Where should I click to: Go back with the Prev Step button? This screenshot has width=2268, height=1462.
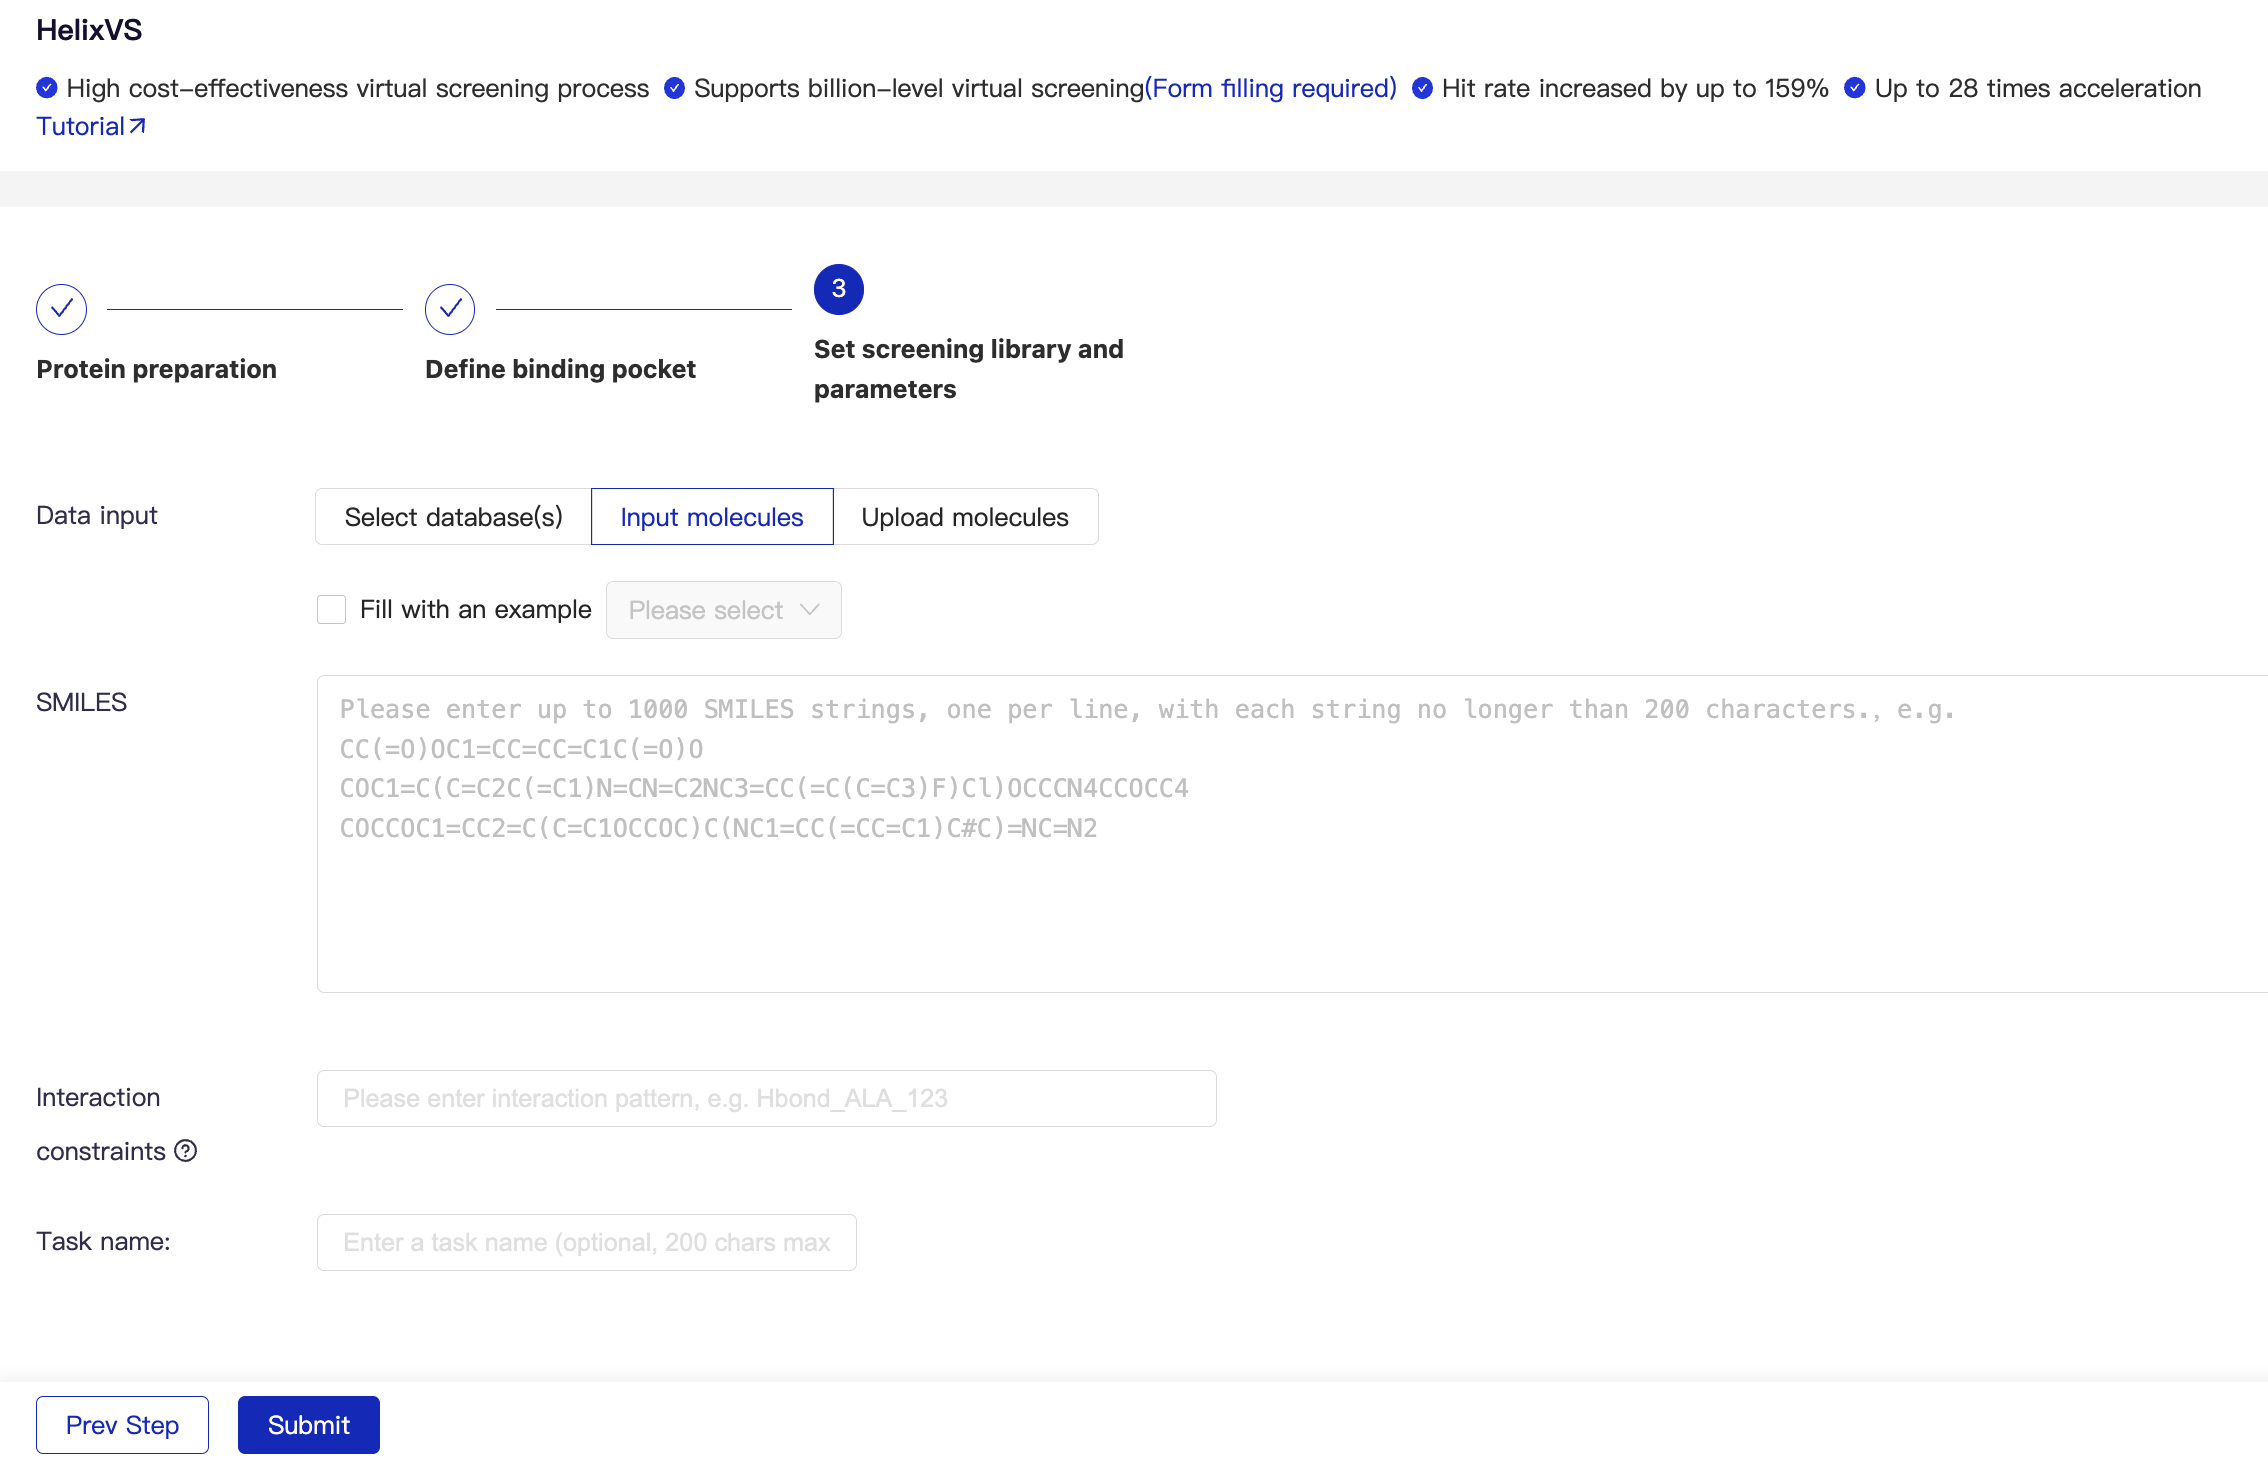click(122, 1425)
